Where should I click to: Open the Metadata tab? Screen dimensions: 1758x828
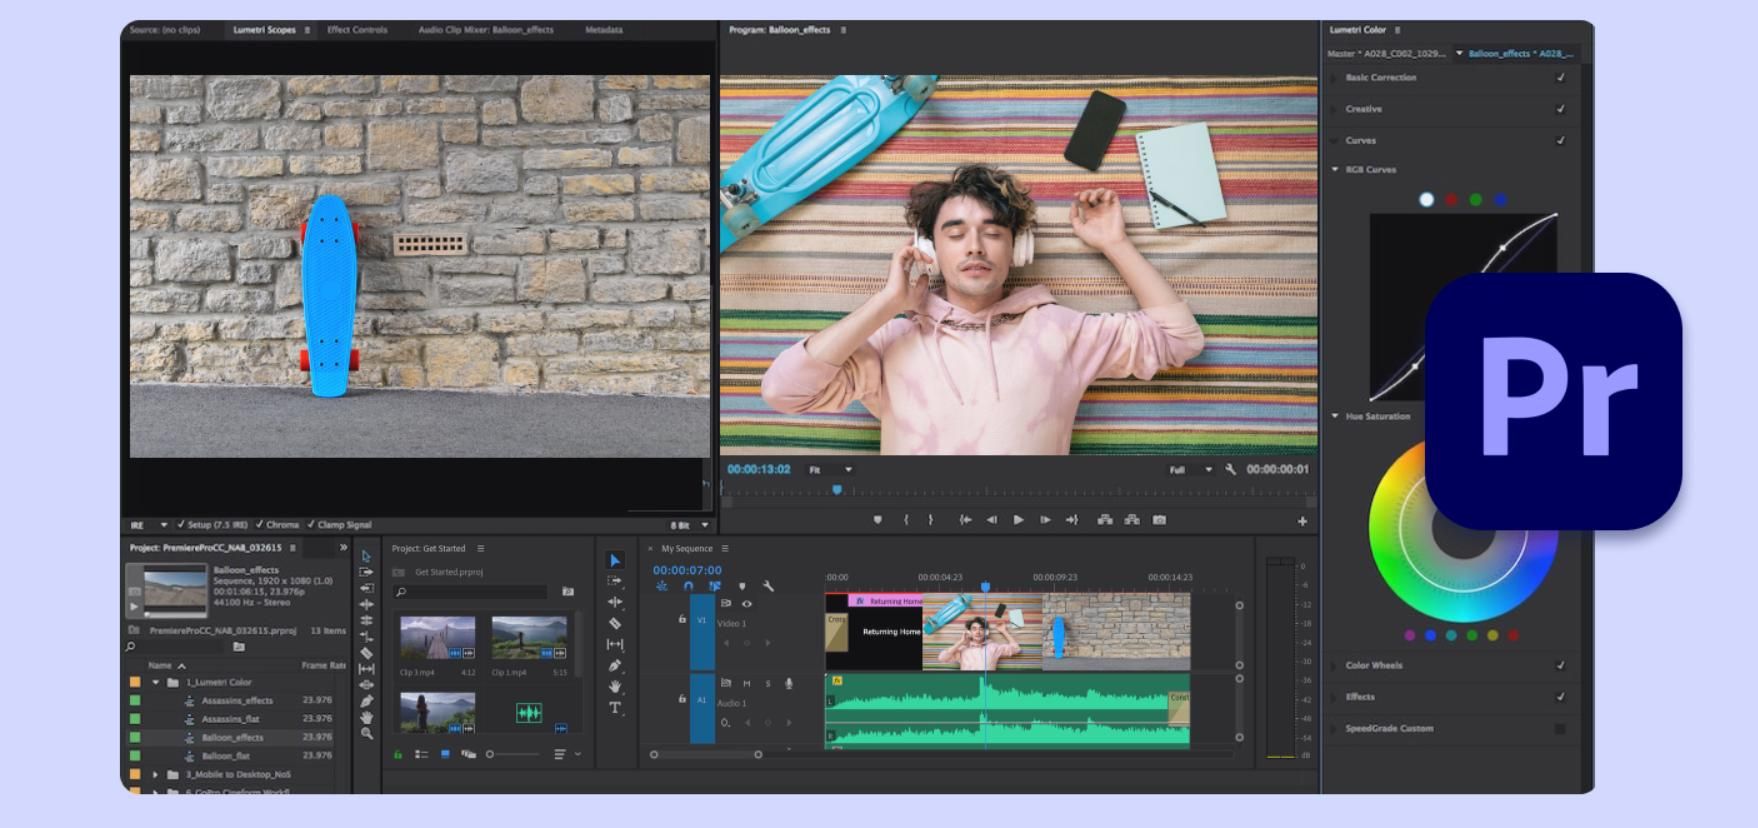[x=603, y=30]
